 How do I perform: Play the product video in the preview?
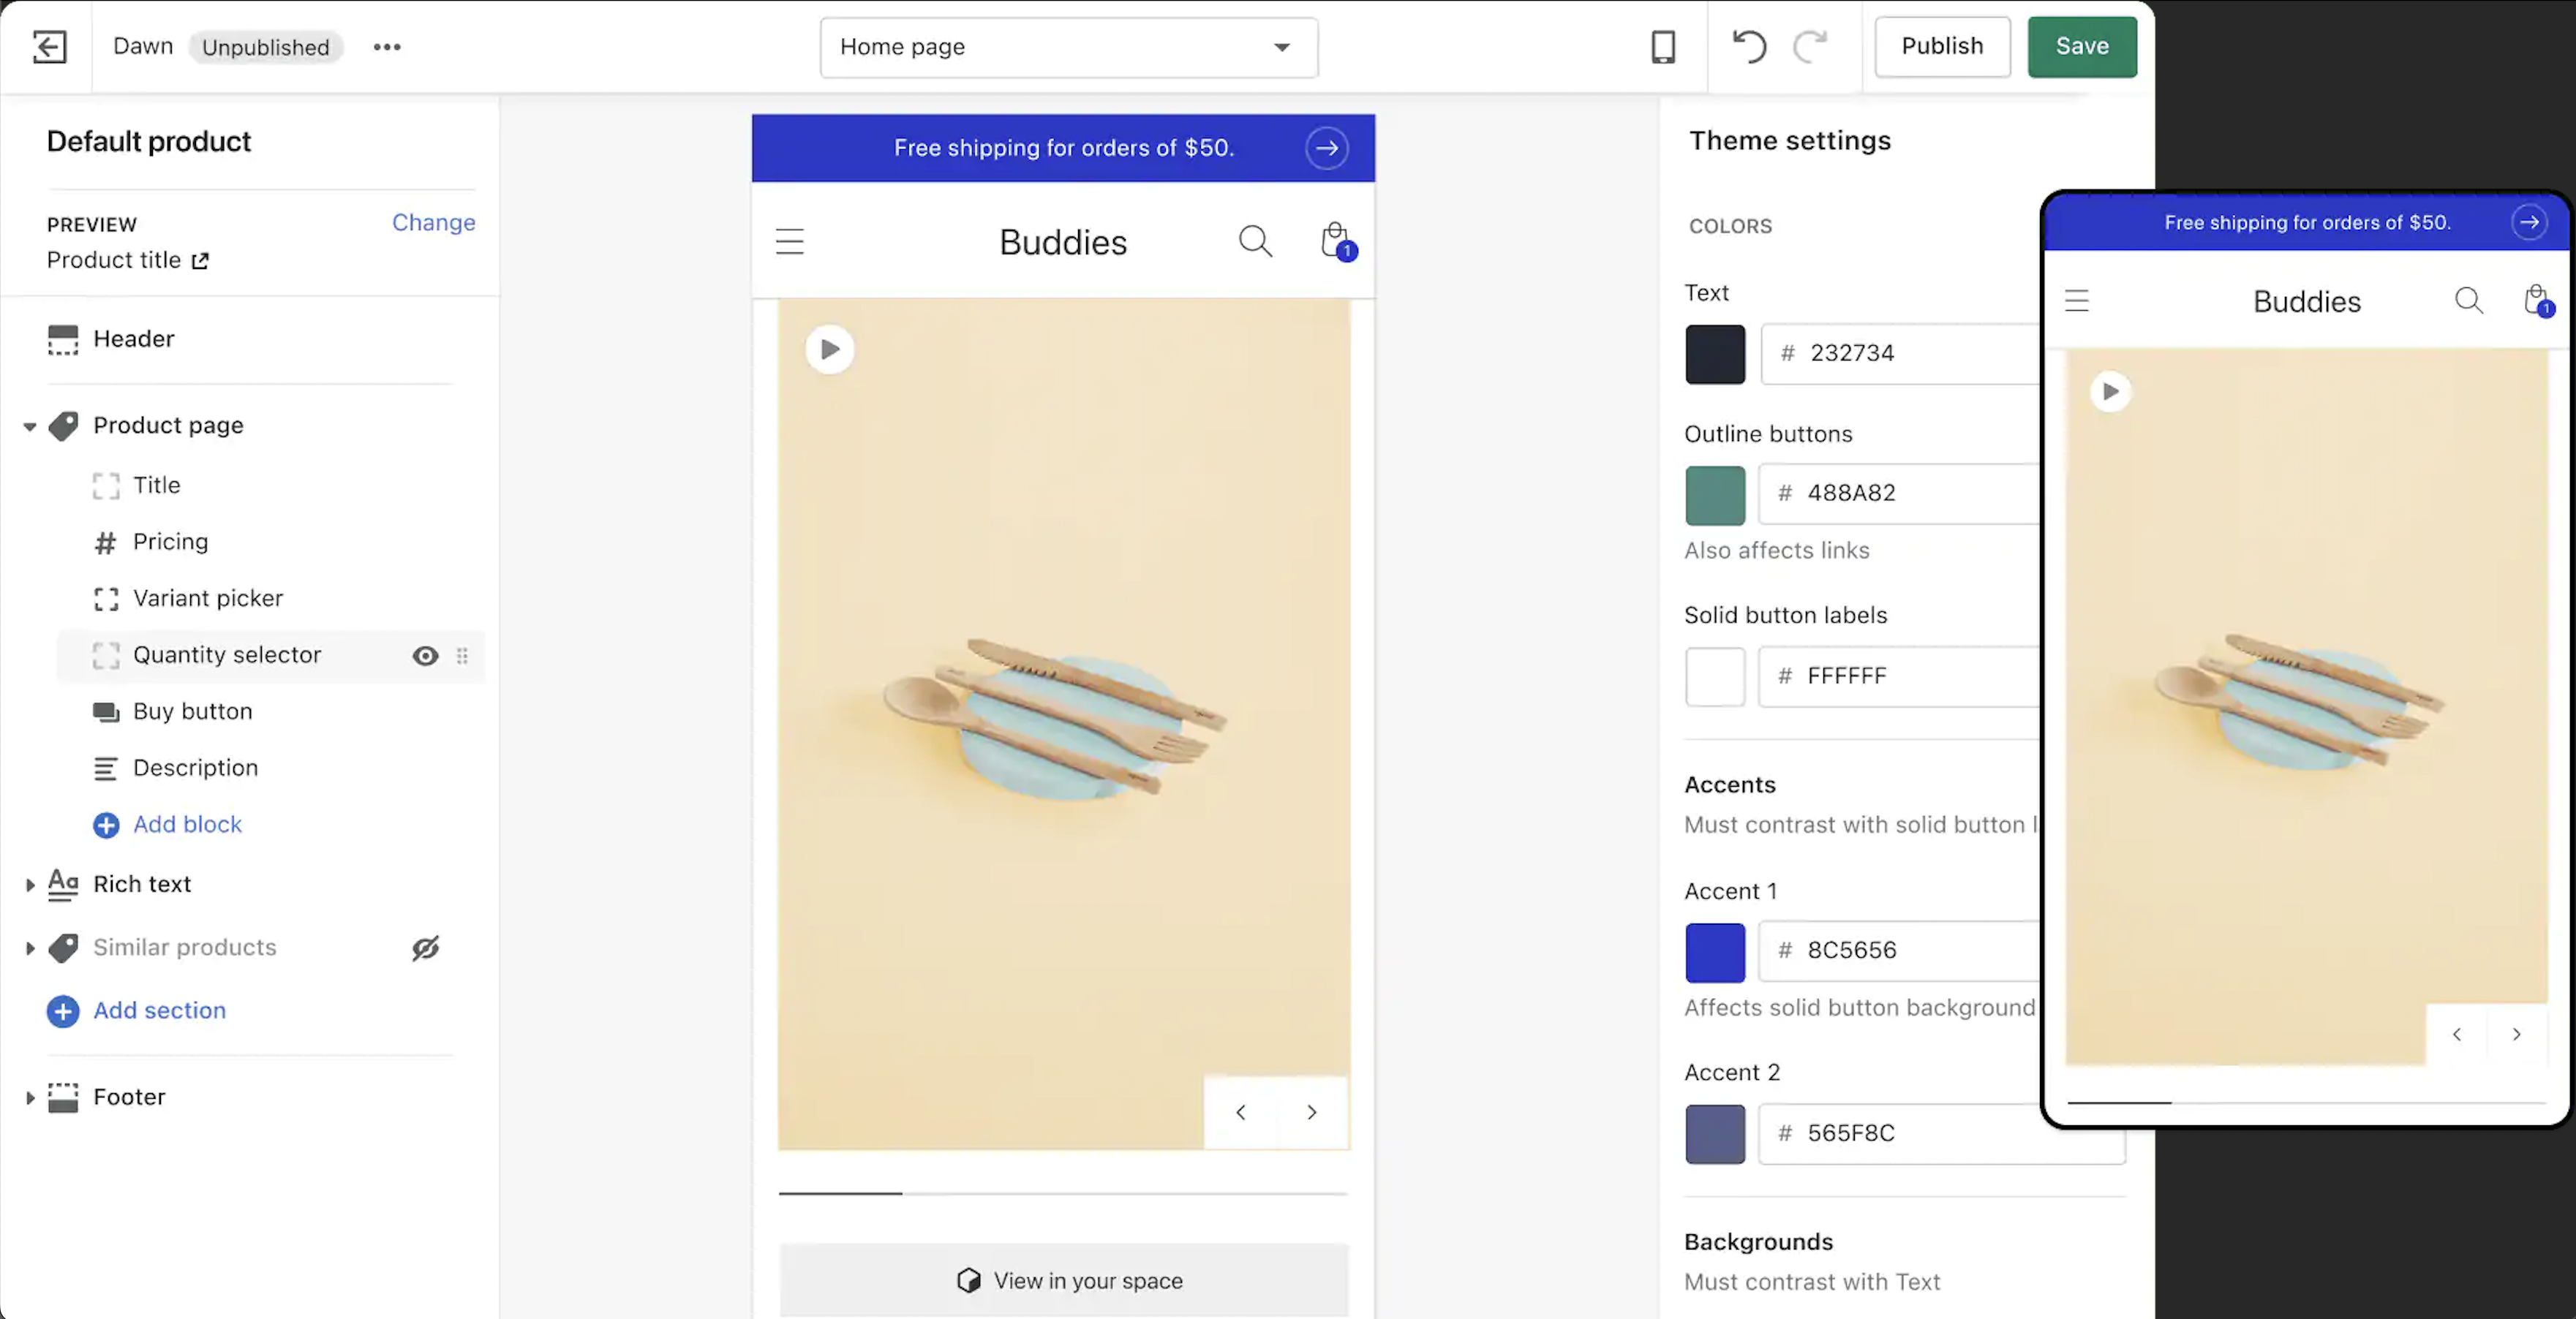[829, 349]
